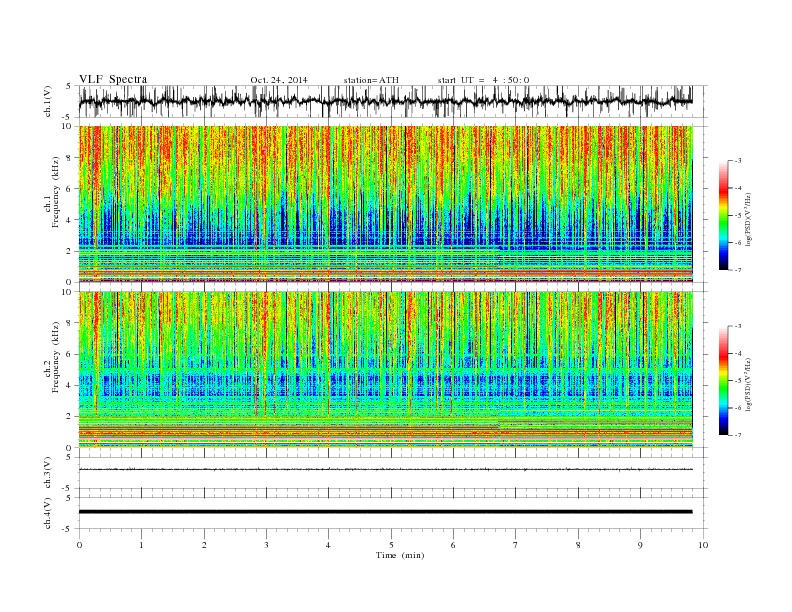
Task: Click the ch.1 spectrogram color scale bar
Action: [x=723, y=215]
